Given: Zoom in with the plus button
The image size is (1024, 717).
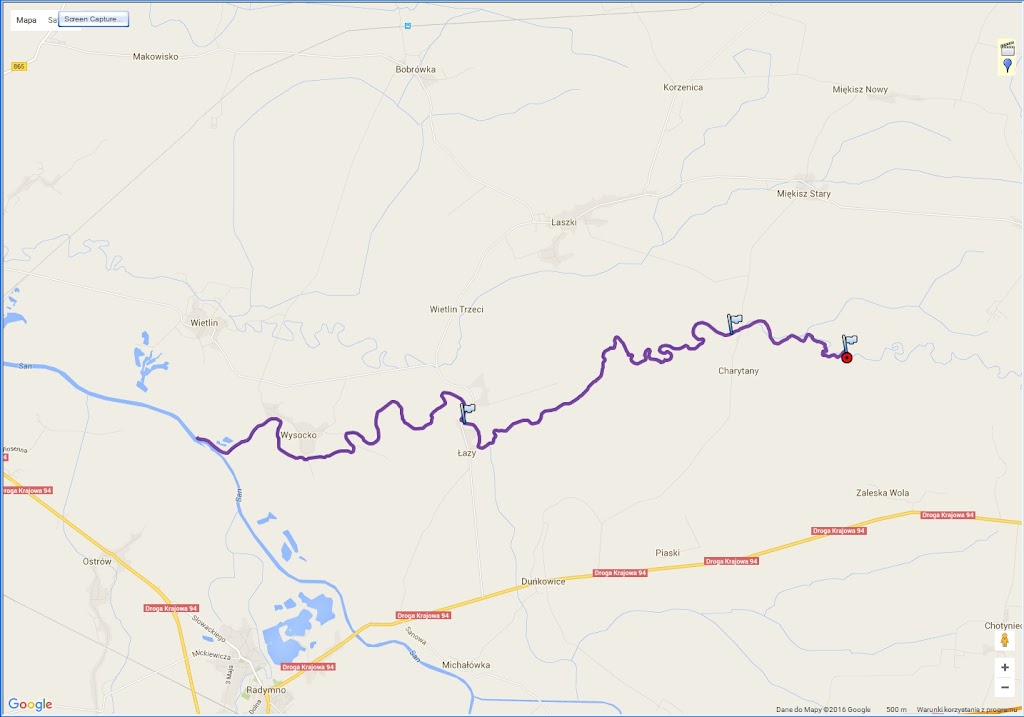Looking at the screenshot, I should [1004, 667].
